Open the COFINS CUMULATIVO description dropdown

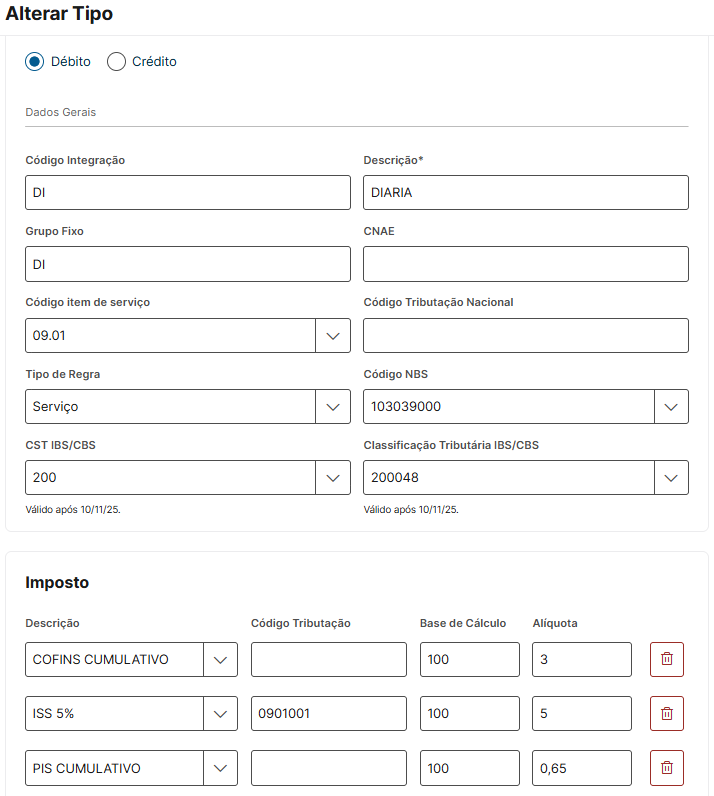click(x=220, y=660)
